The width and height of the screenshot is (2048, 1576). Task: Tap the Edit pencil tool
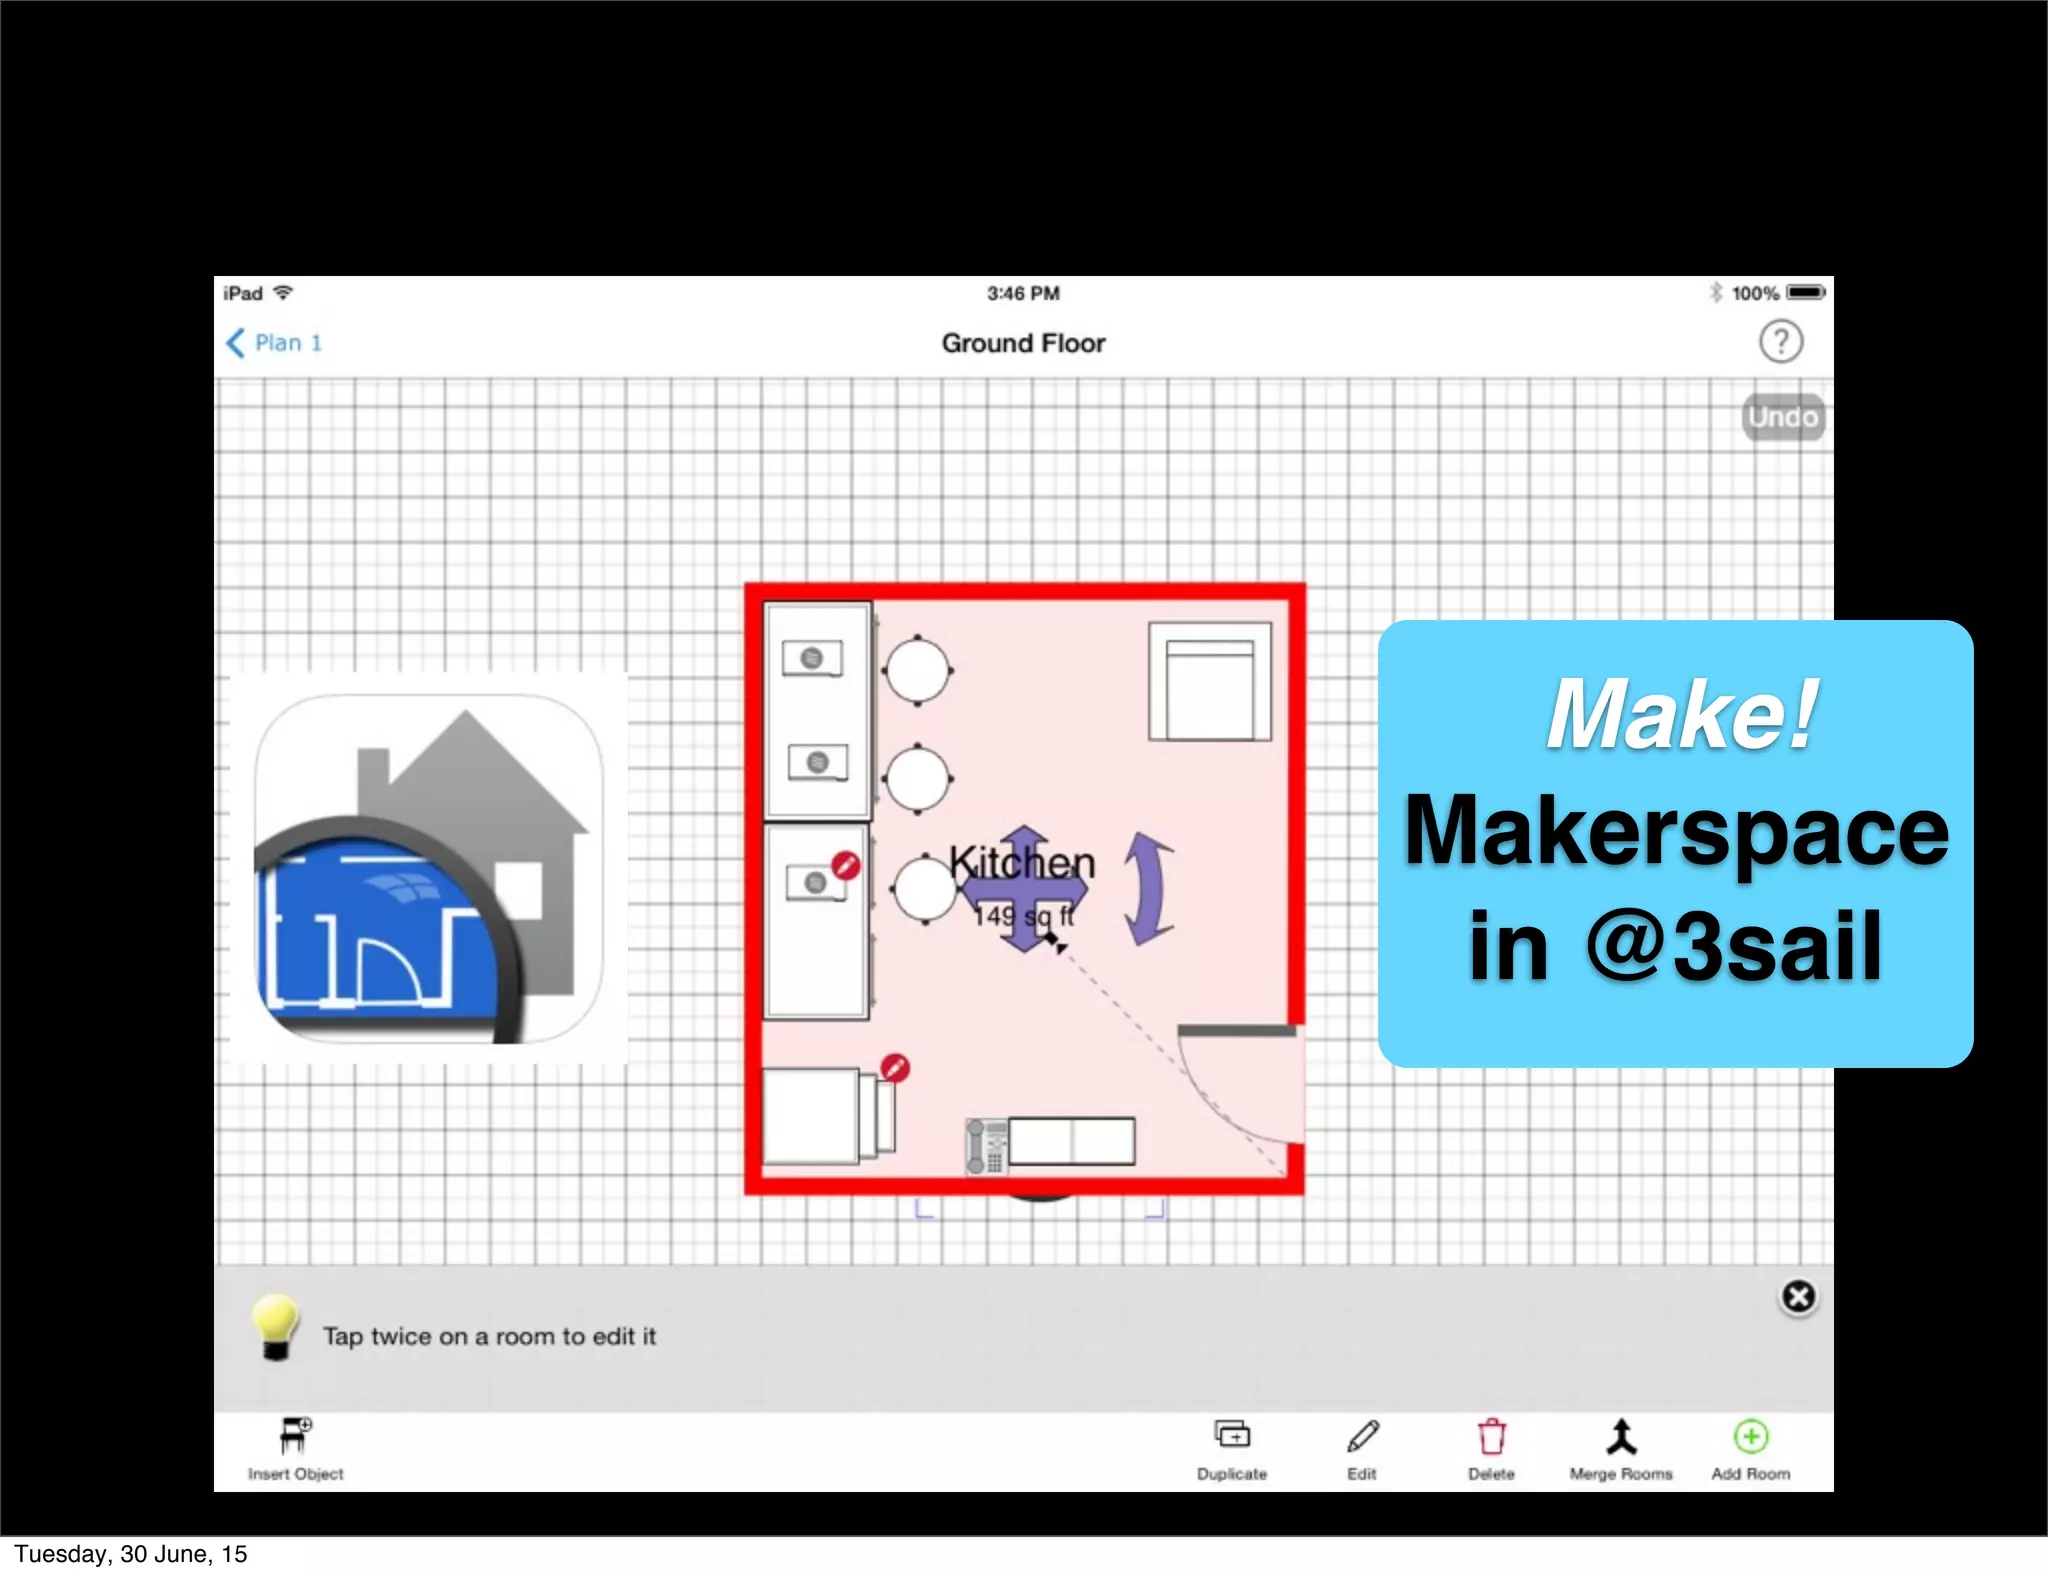click(1362, 1449)
